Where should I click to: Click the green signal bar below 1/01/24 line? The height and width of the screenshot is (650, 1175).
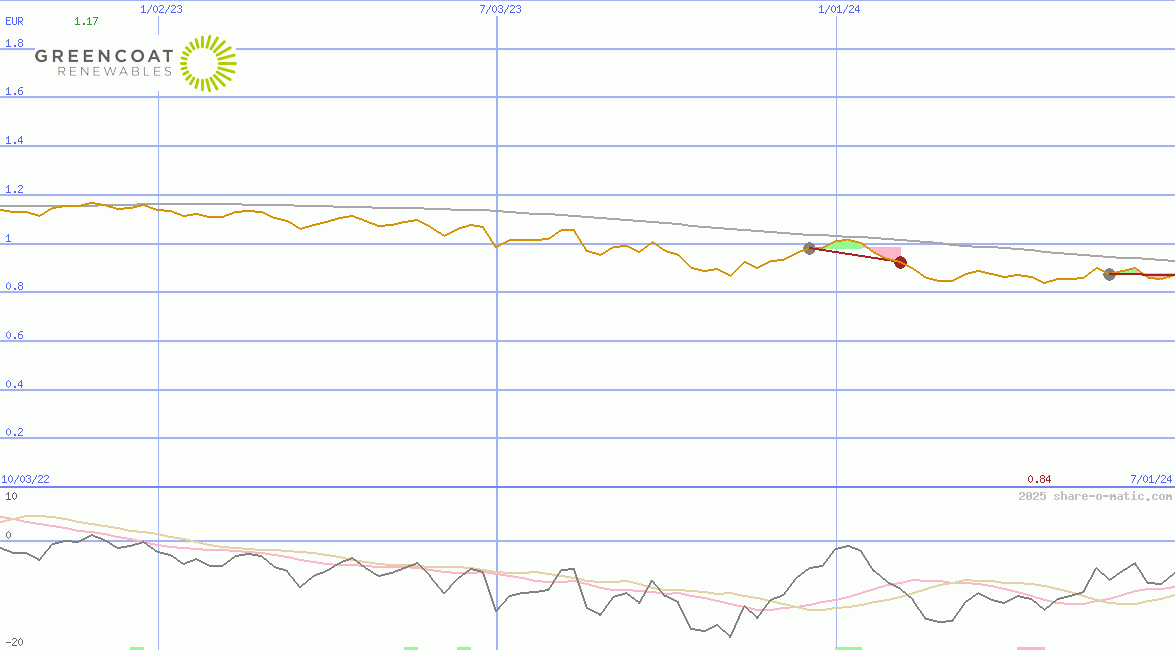(848, 647)
